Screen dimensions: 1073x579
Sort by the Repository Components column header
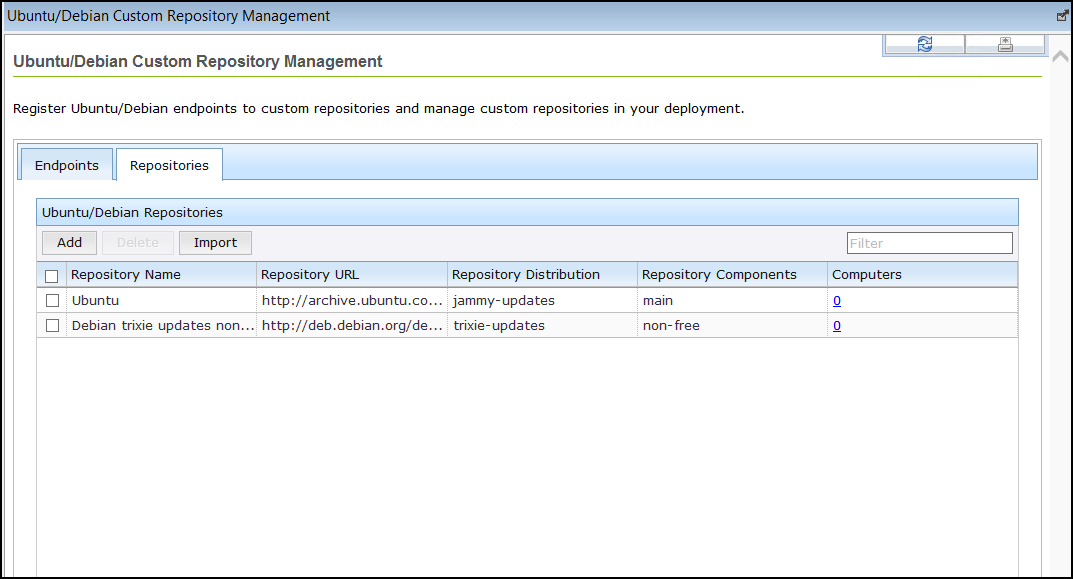[x=732, y=274]
